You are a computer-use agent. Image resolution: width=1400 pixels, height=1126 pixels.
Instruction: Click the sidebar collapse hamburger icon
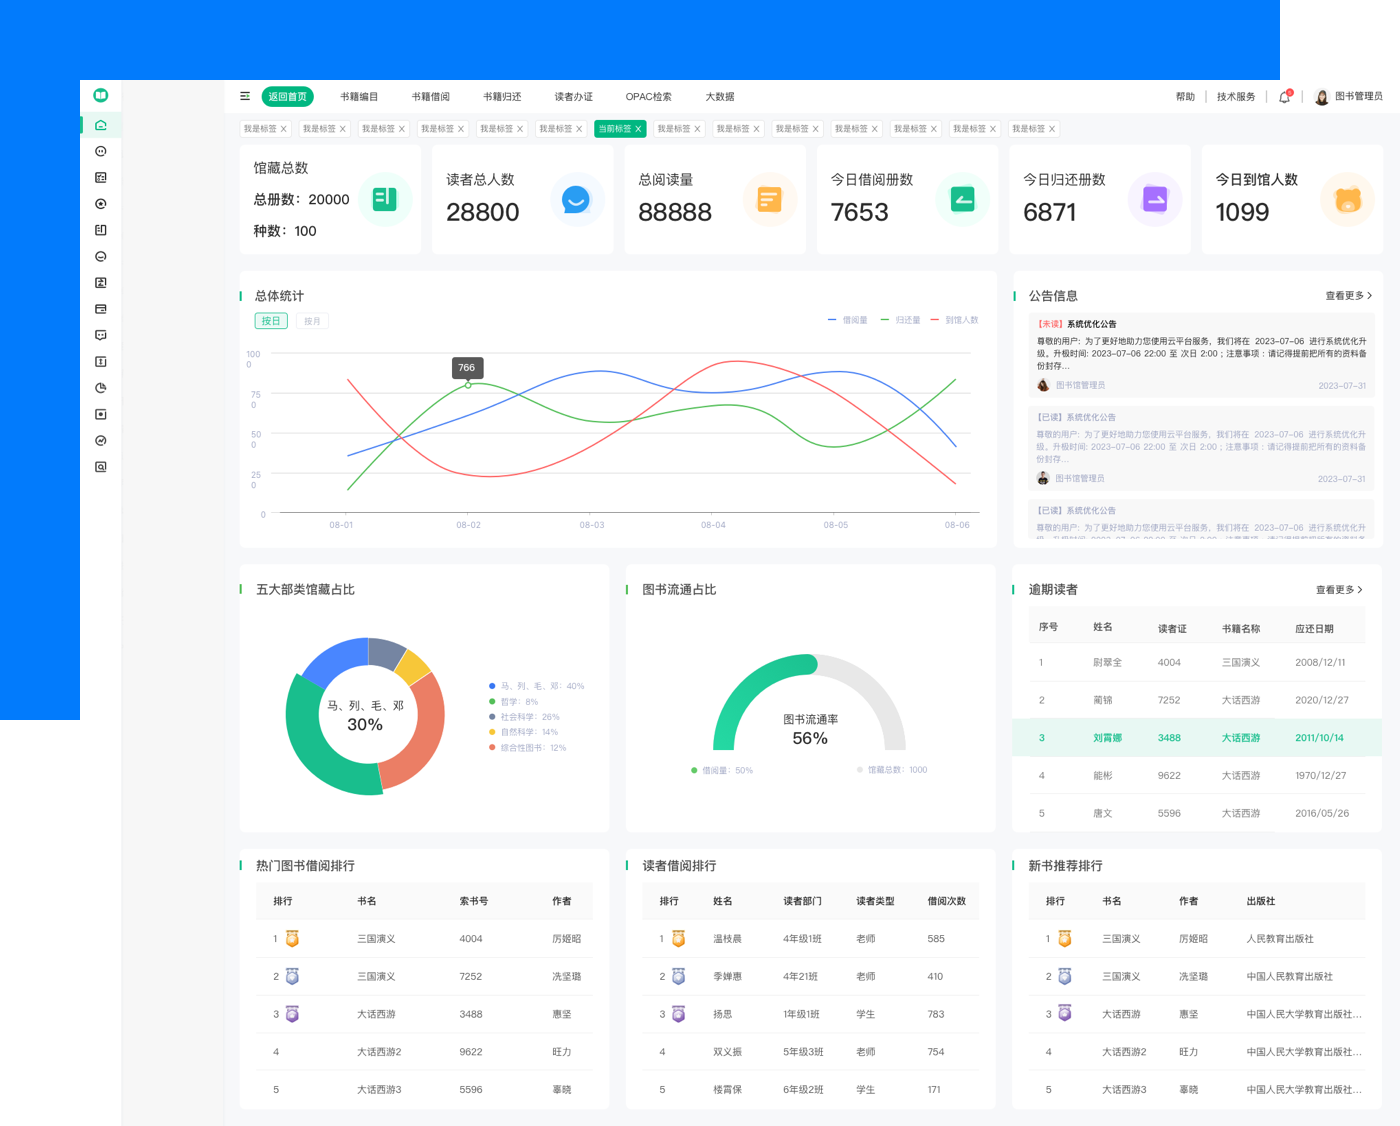[x=245, y=96]
